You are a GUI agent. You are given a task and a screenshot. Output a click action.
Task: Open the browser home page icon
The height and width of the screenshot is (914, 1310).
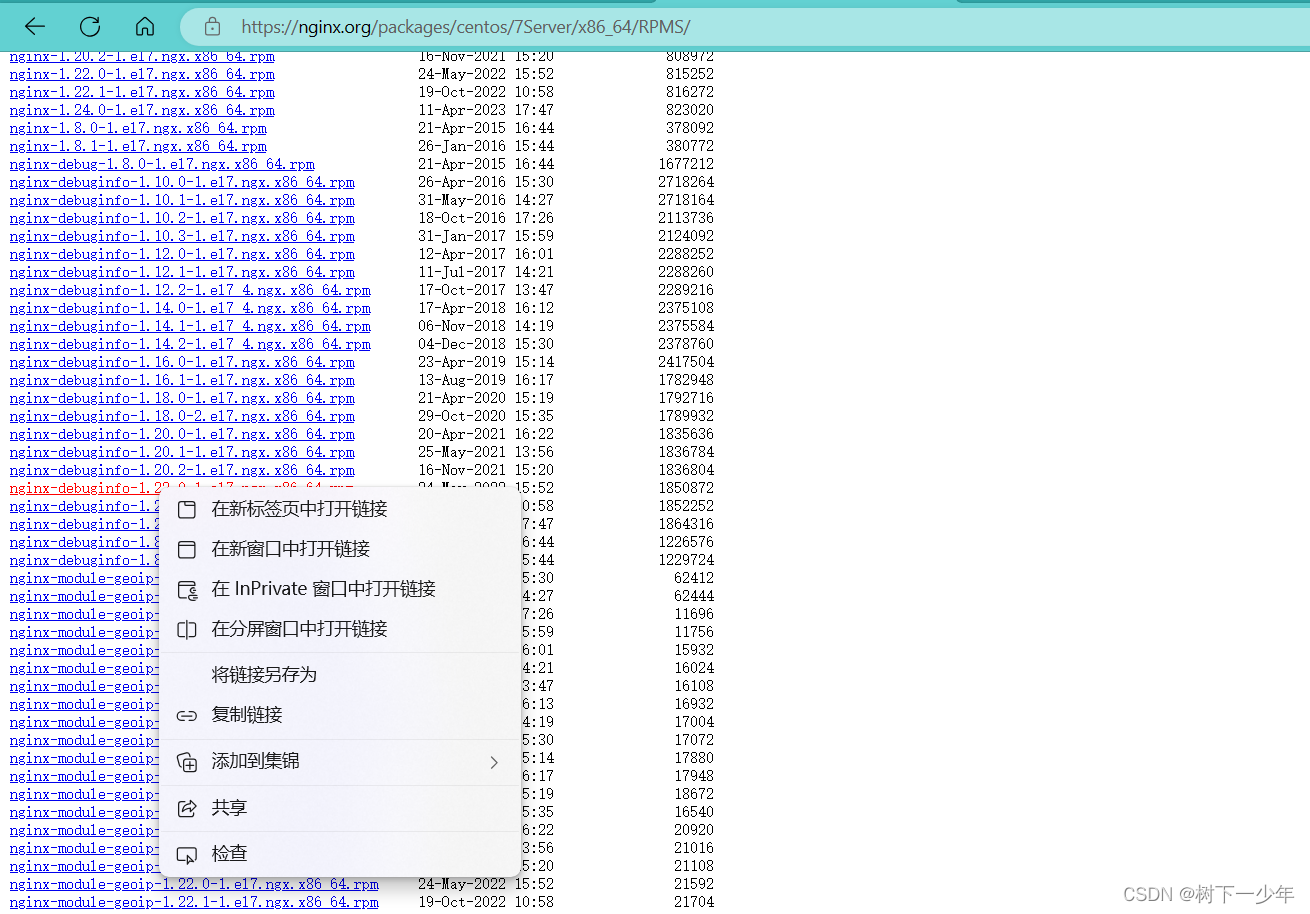145,27
